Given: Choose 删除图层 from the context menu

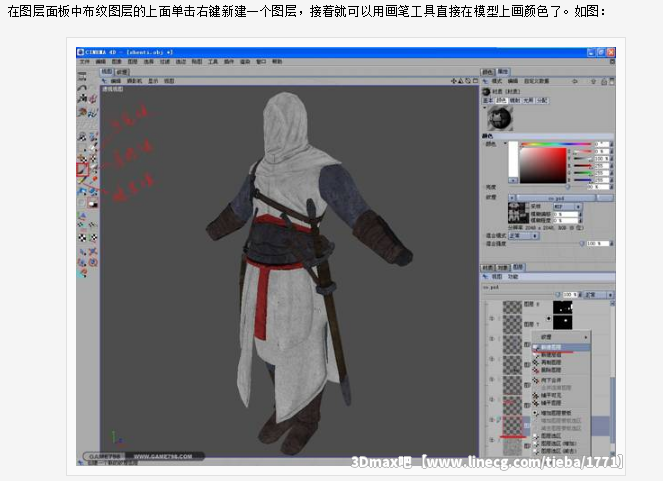Looking at the screenshot, I should (561, 370).
